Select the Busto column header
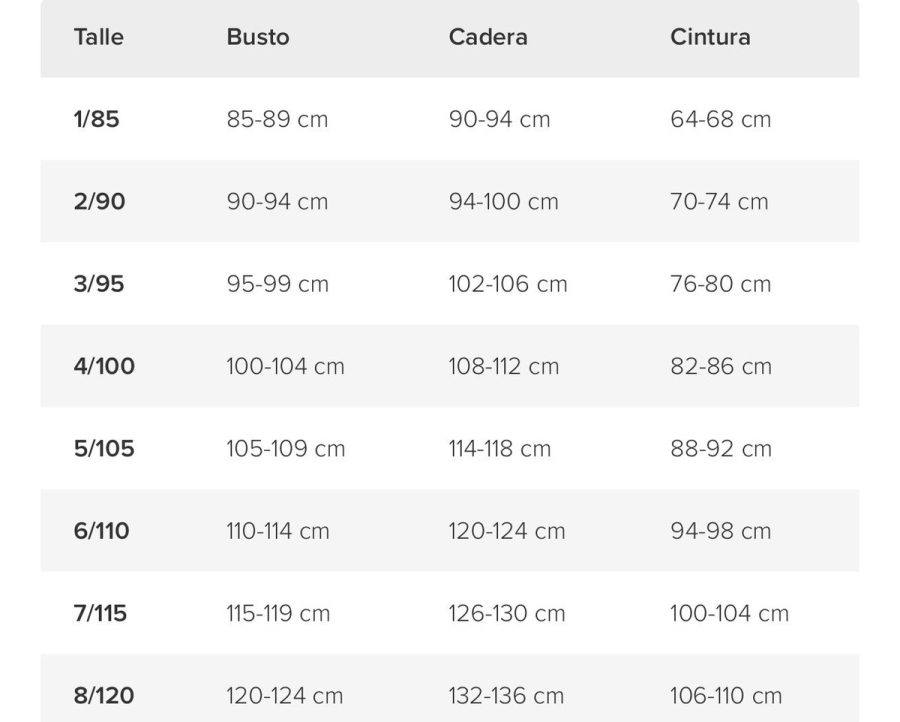This screenshot has height=722, width=900. [258, 37]
